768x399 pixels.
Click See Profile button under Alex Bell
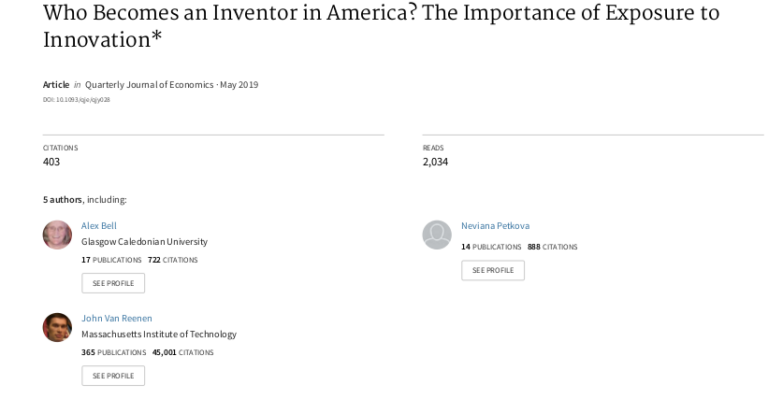(113, 283)
